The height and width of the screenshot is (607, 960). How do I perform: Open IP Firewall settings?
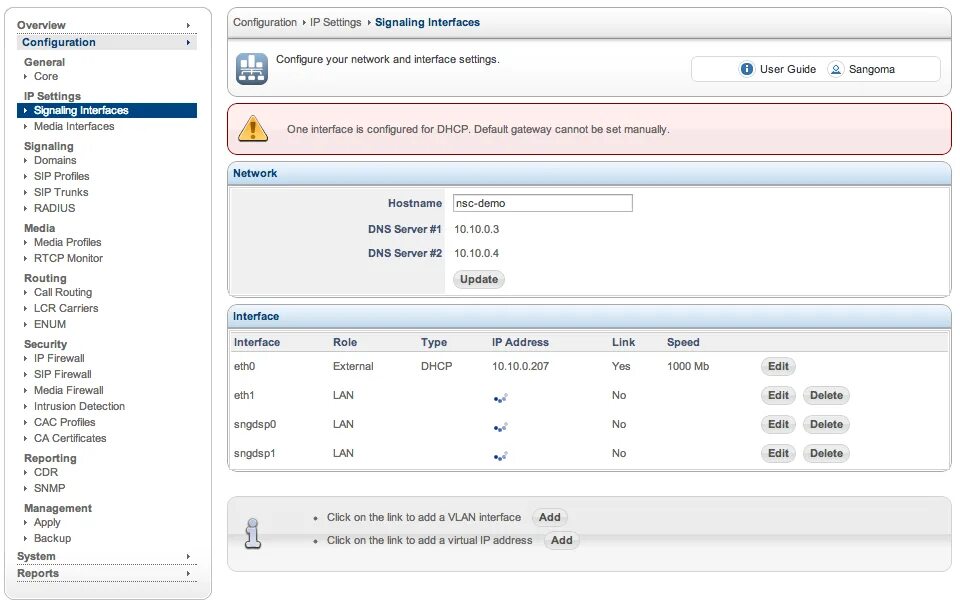(x=59, y=358)
